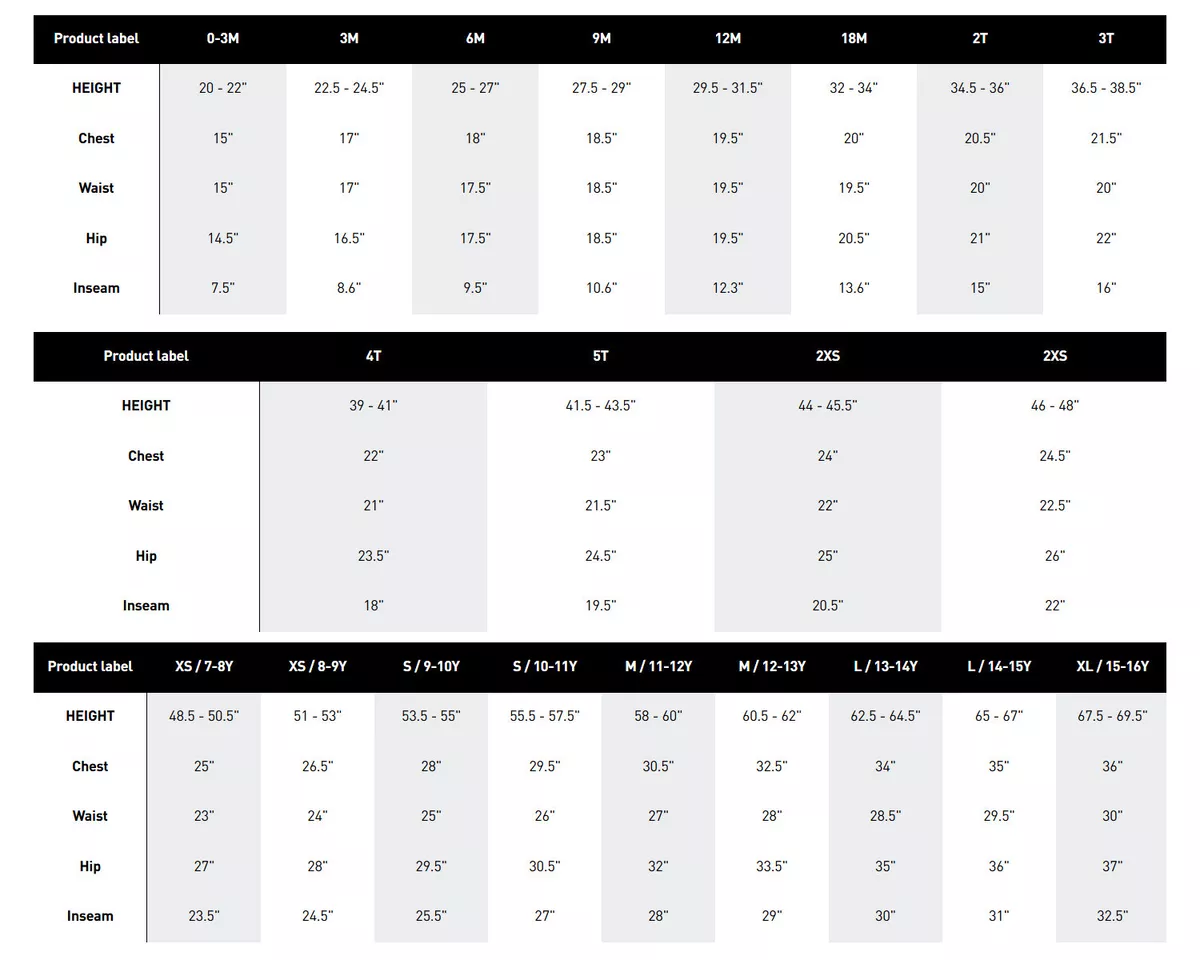This screenshot has width=1200, height=960.
Task: Click the M / 11-12Y header
Action: coord(658,666)
